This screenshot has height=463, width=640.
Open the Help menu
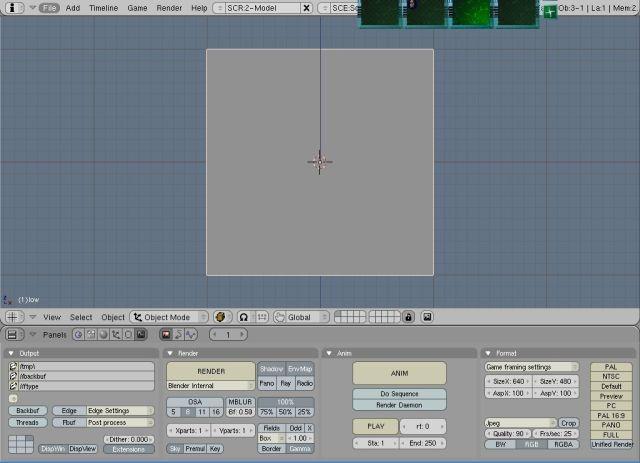pyautogui.click(x=199, y=8)
